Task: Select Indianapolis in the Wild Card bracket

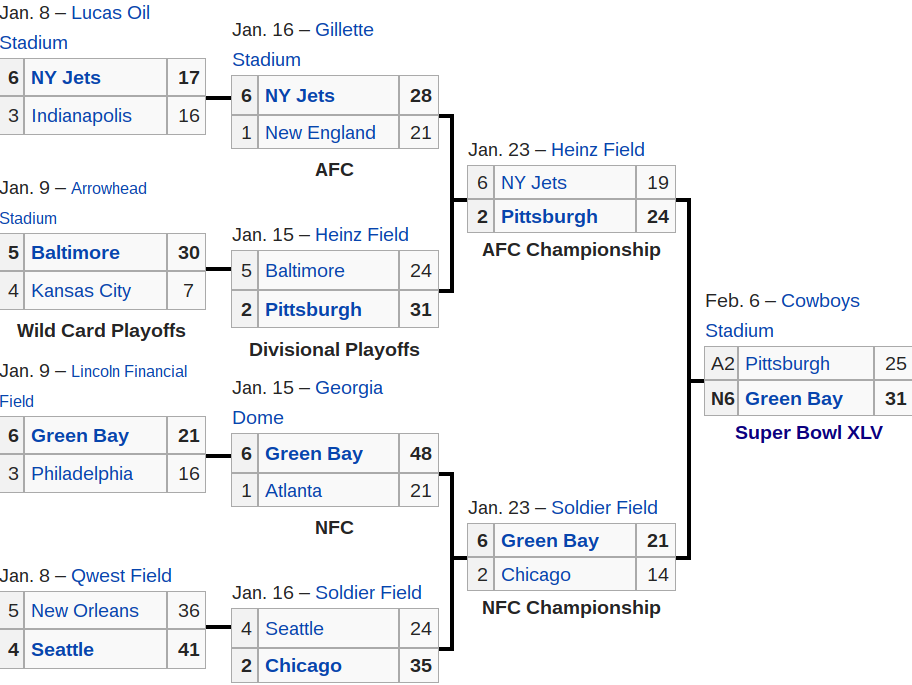Action: tap(81, 116)
